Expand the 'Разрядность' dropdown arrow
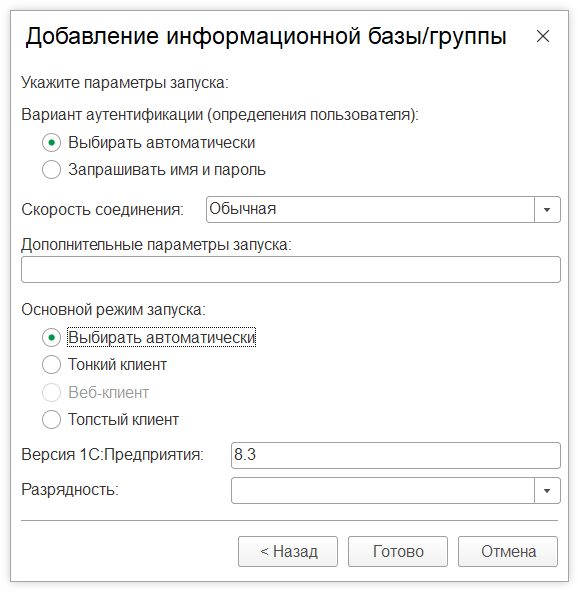The height and width of the screenshot is (592, 578). [x=547, y=490]
